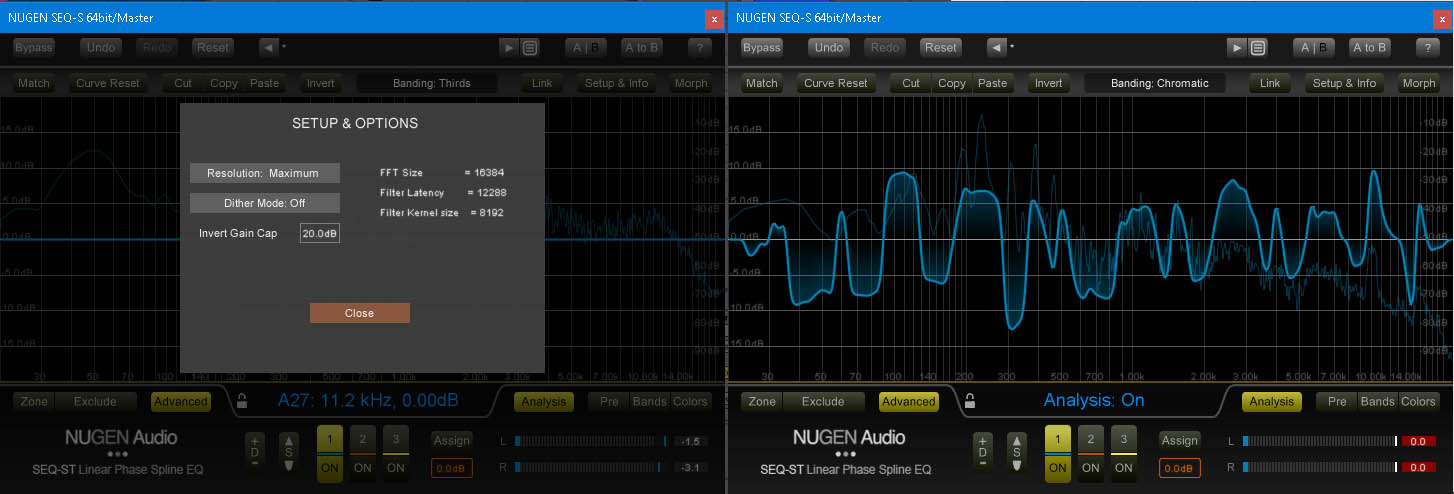Click Curve Reset in right window
Viewport: 1454px width, 494px height.
(836, 83)
